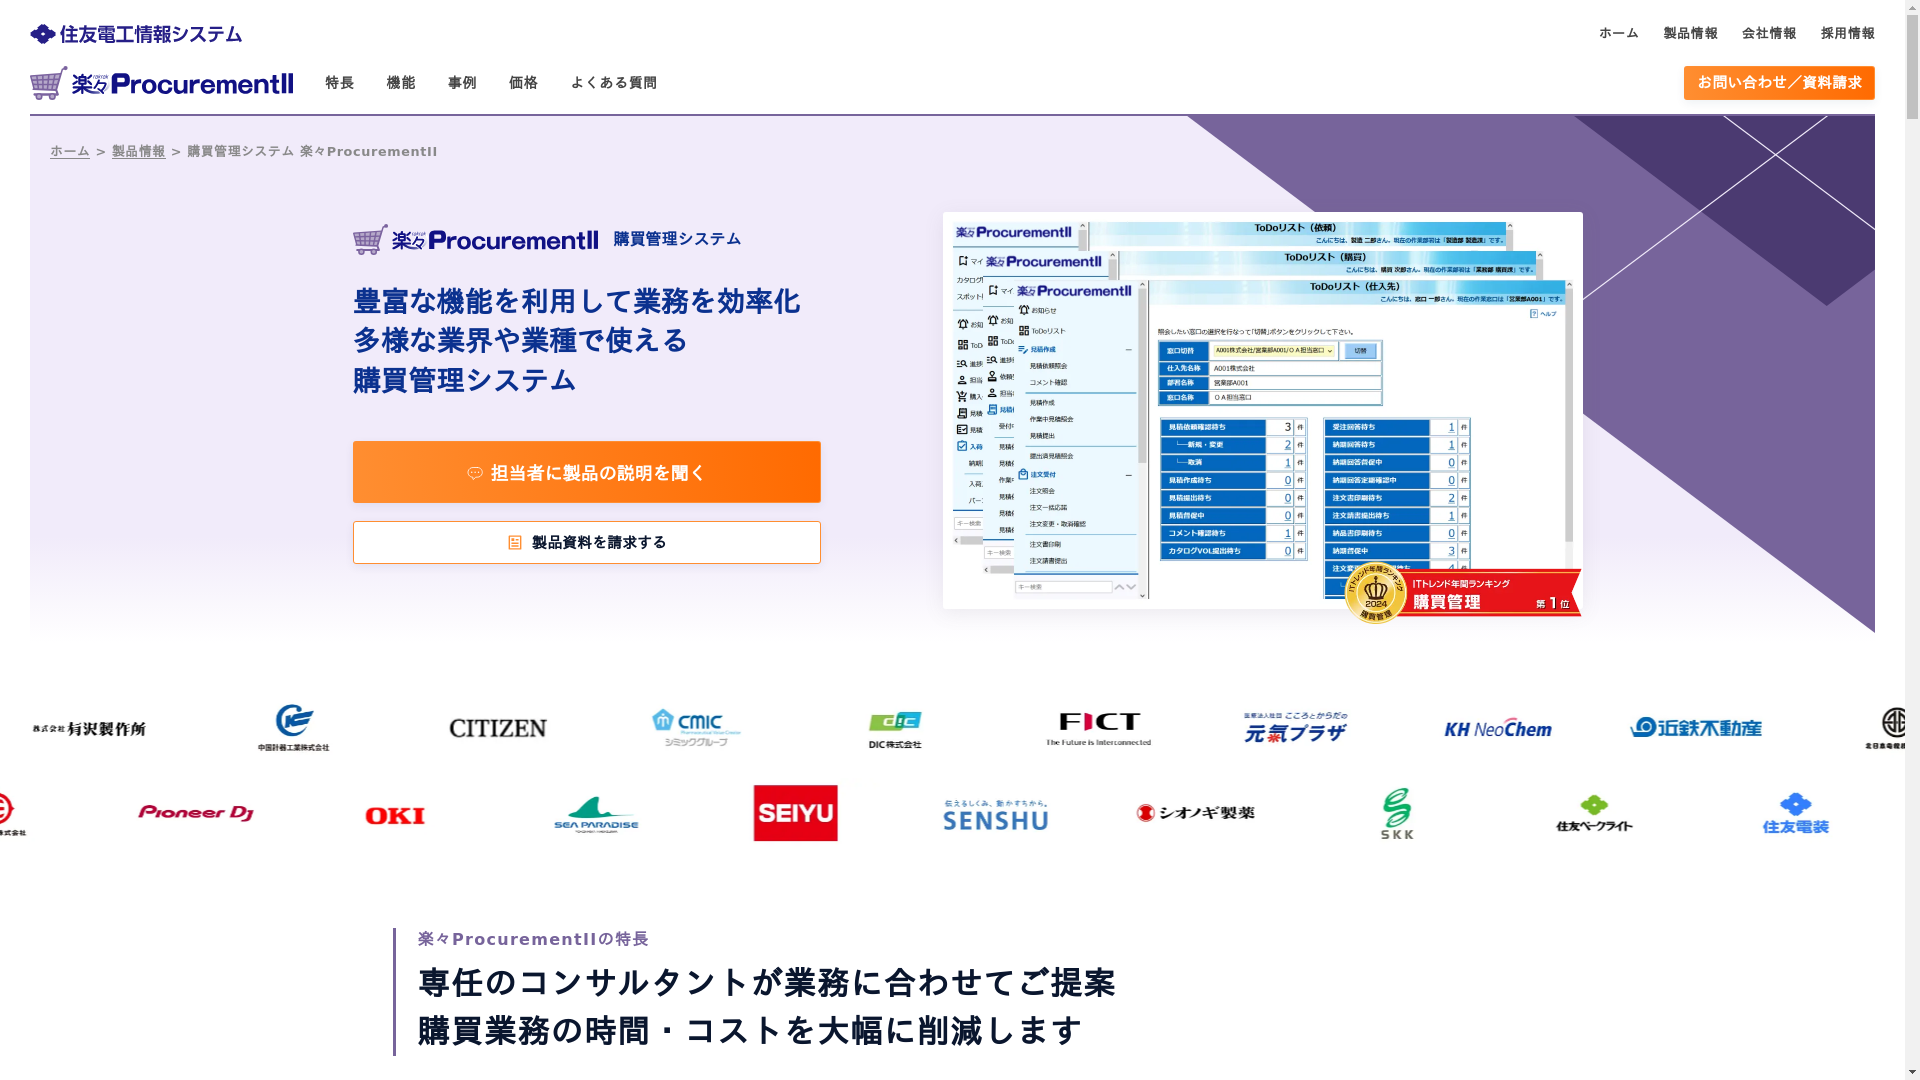Click the DIC株式会社 logo
Screen dimensions: 1920x1080
(x=895, y=730)
